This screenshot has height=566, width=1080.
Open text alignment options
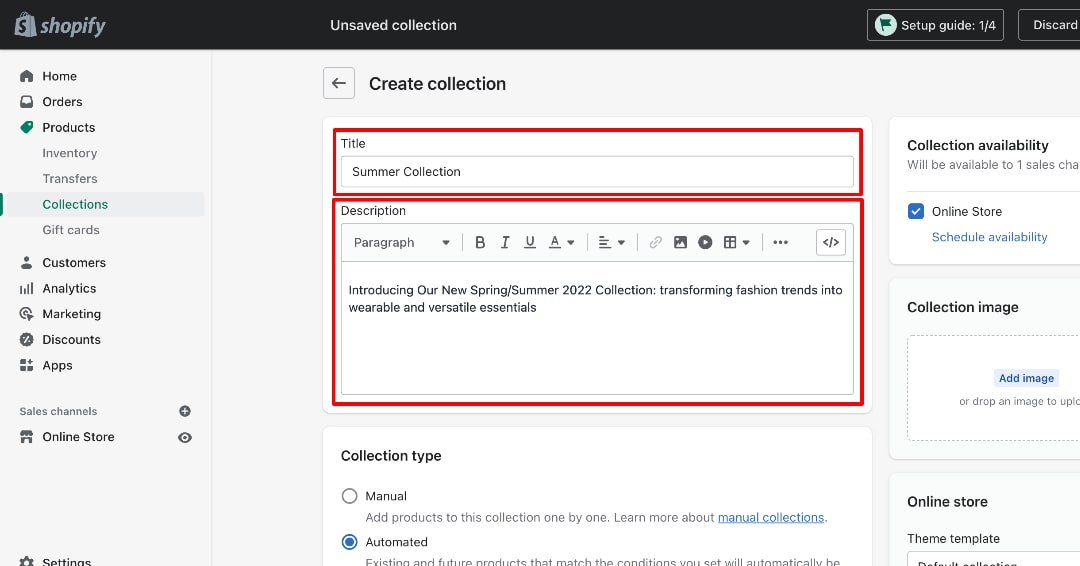[611, 242]
